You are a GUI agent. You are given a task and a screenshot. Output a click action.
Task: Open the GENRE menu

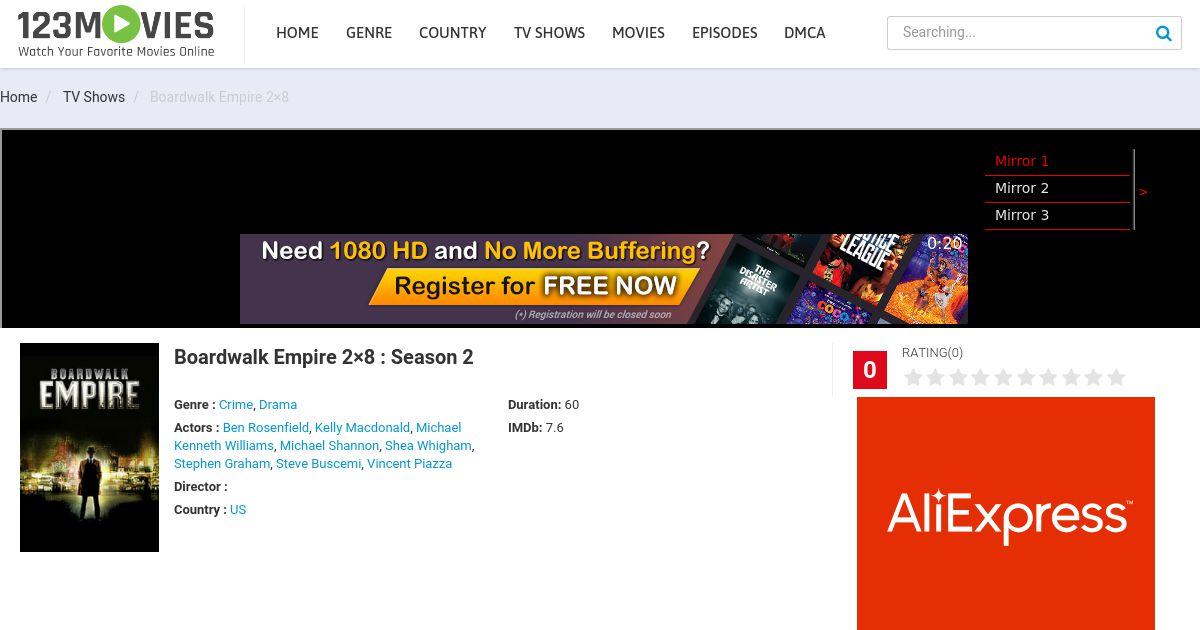369,33
